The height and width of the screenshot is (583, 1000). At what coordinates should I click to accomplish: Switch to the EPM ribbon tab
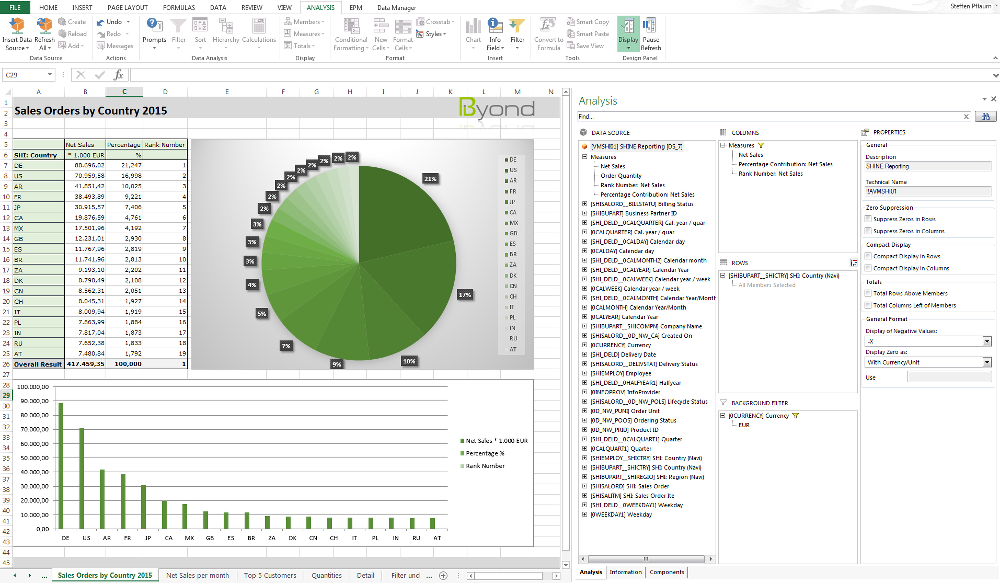[x=355, y=6]
